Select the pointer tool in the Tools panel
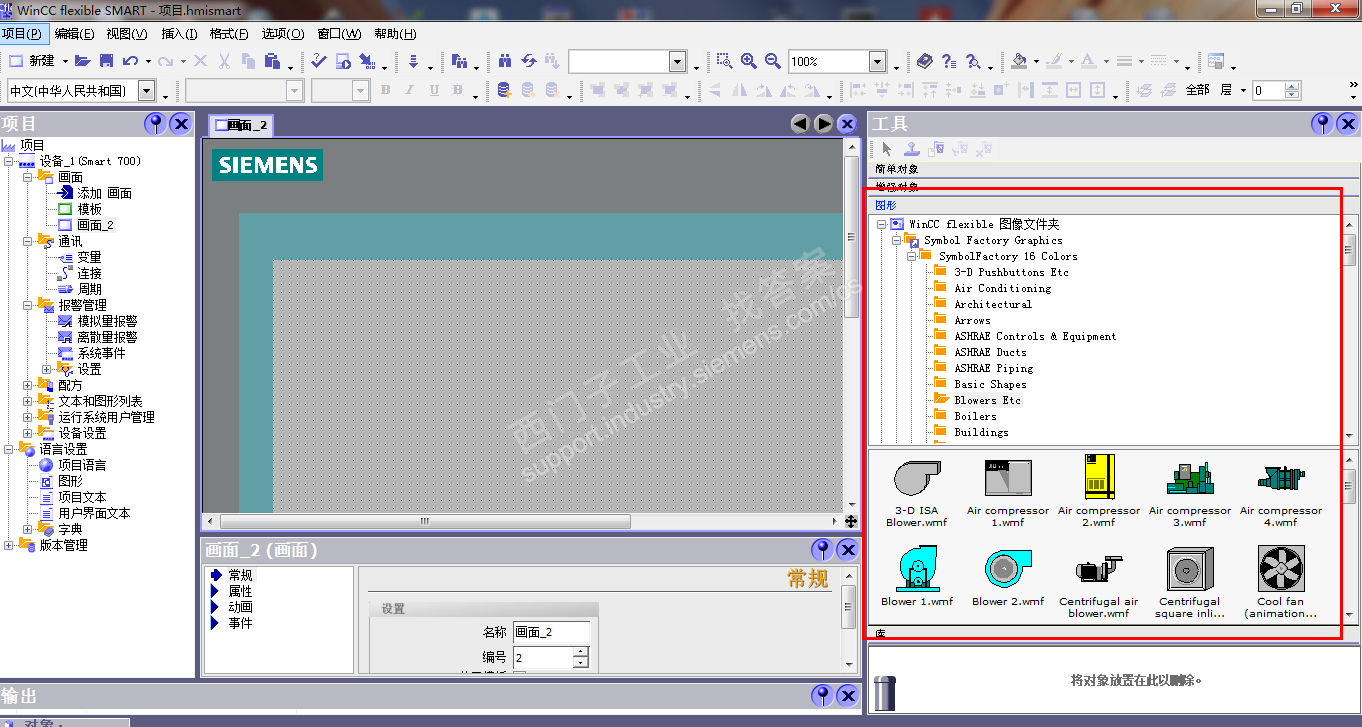 point(887,149)
